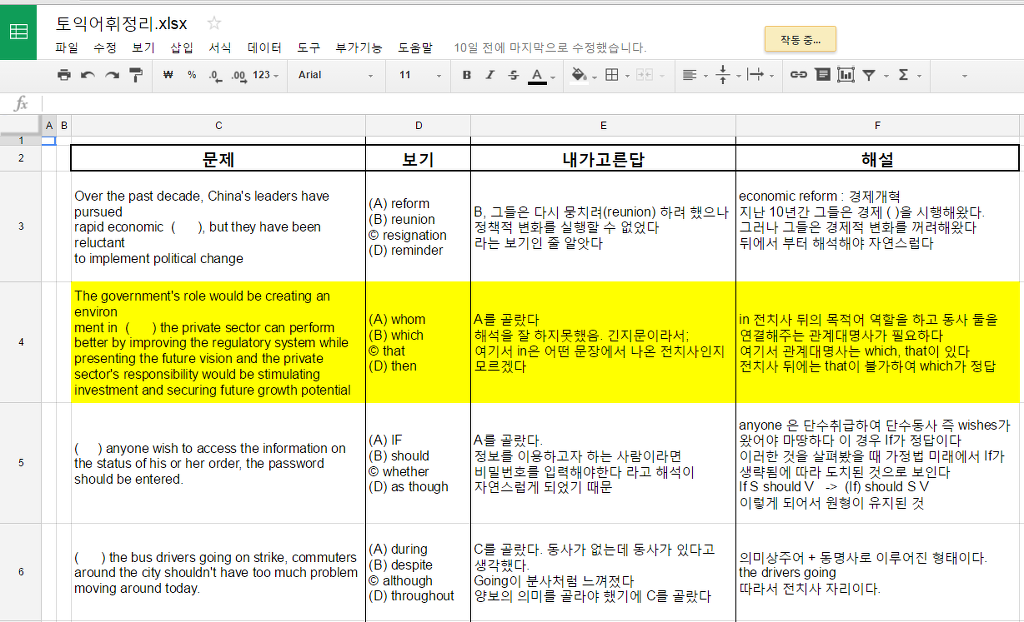1024x622 pixels.
Task: Open the 수정 menu
Action: tap(104, 48)
